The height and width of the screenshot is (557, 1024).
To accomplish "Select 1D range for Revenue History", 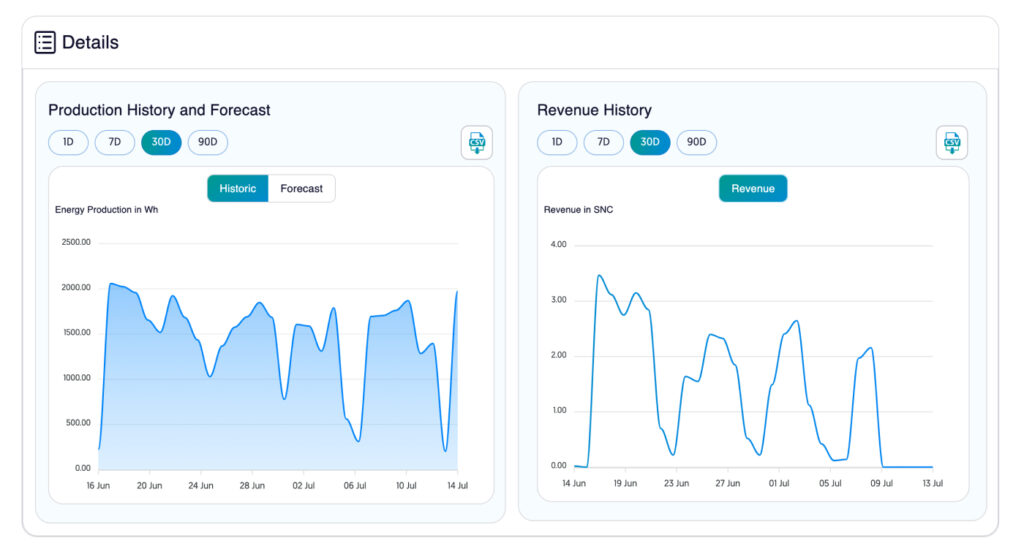I will [557, 142].
